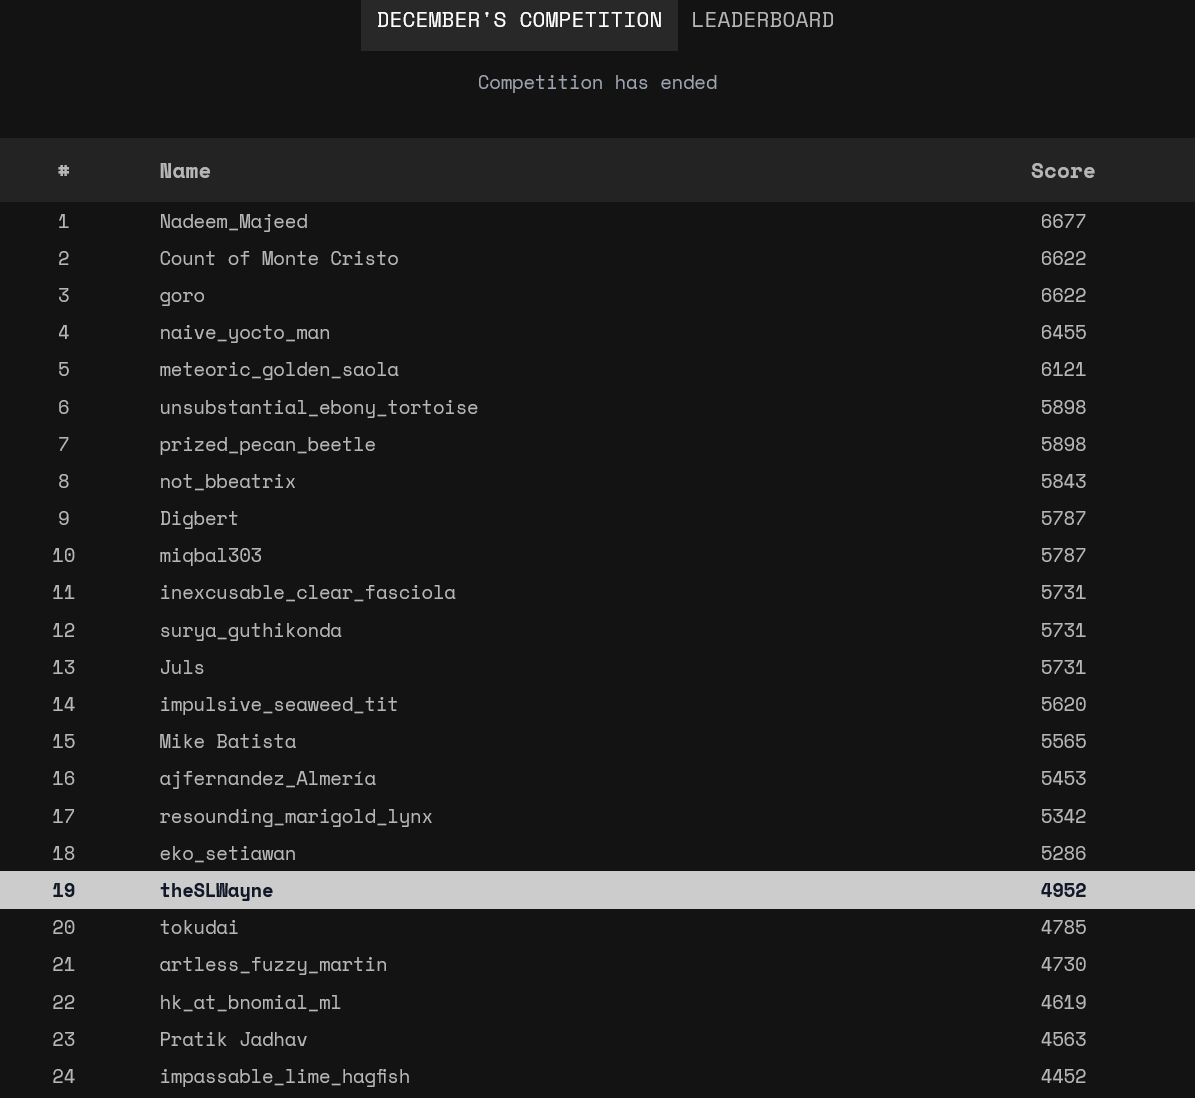Click rank number 10

(x=63, y=555)
